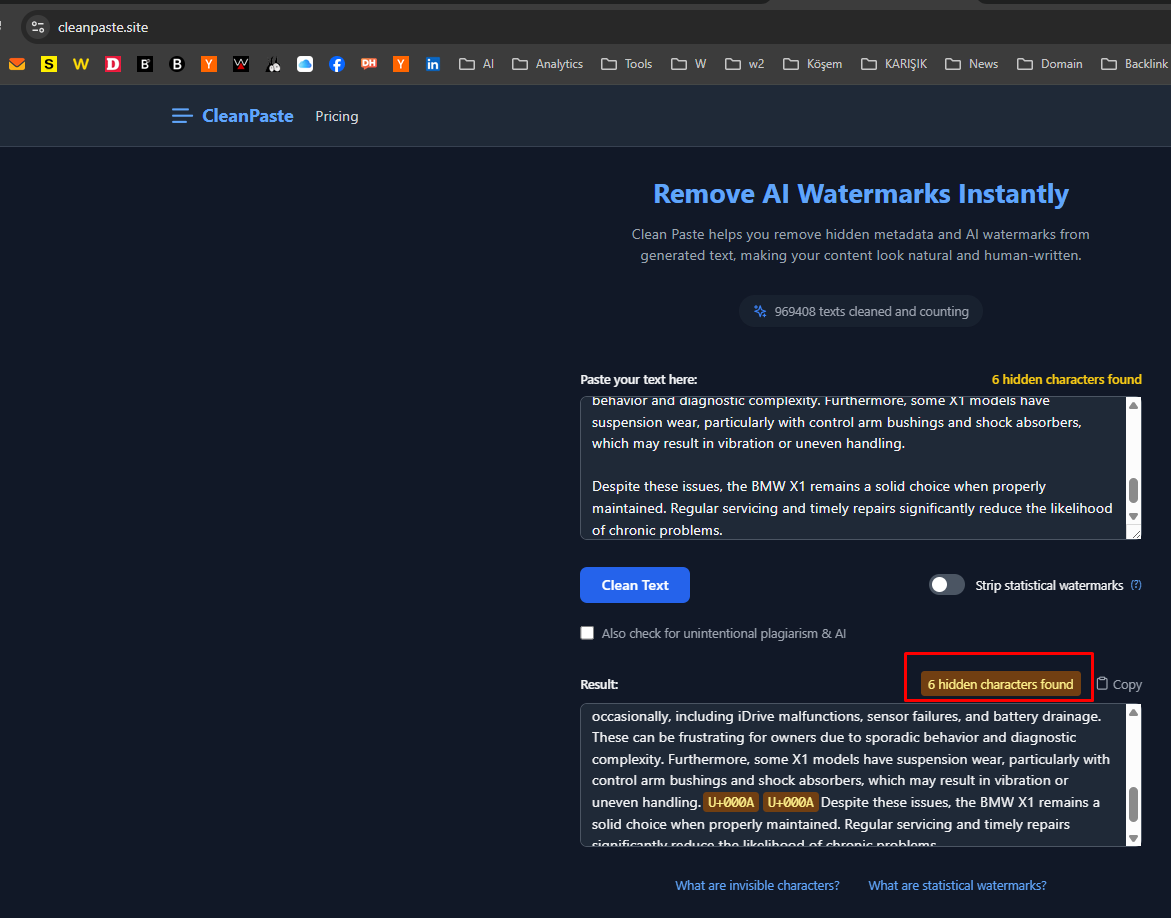1171x918 pixels.
Task: Click the orange hidden characters badge above Result
Action: click(1000, 684)
